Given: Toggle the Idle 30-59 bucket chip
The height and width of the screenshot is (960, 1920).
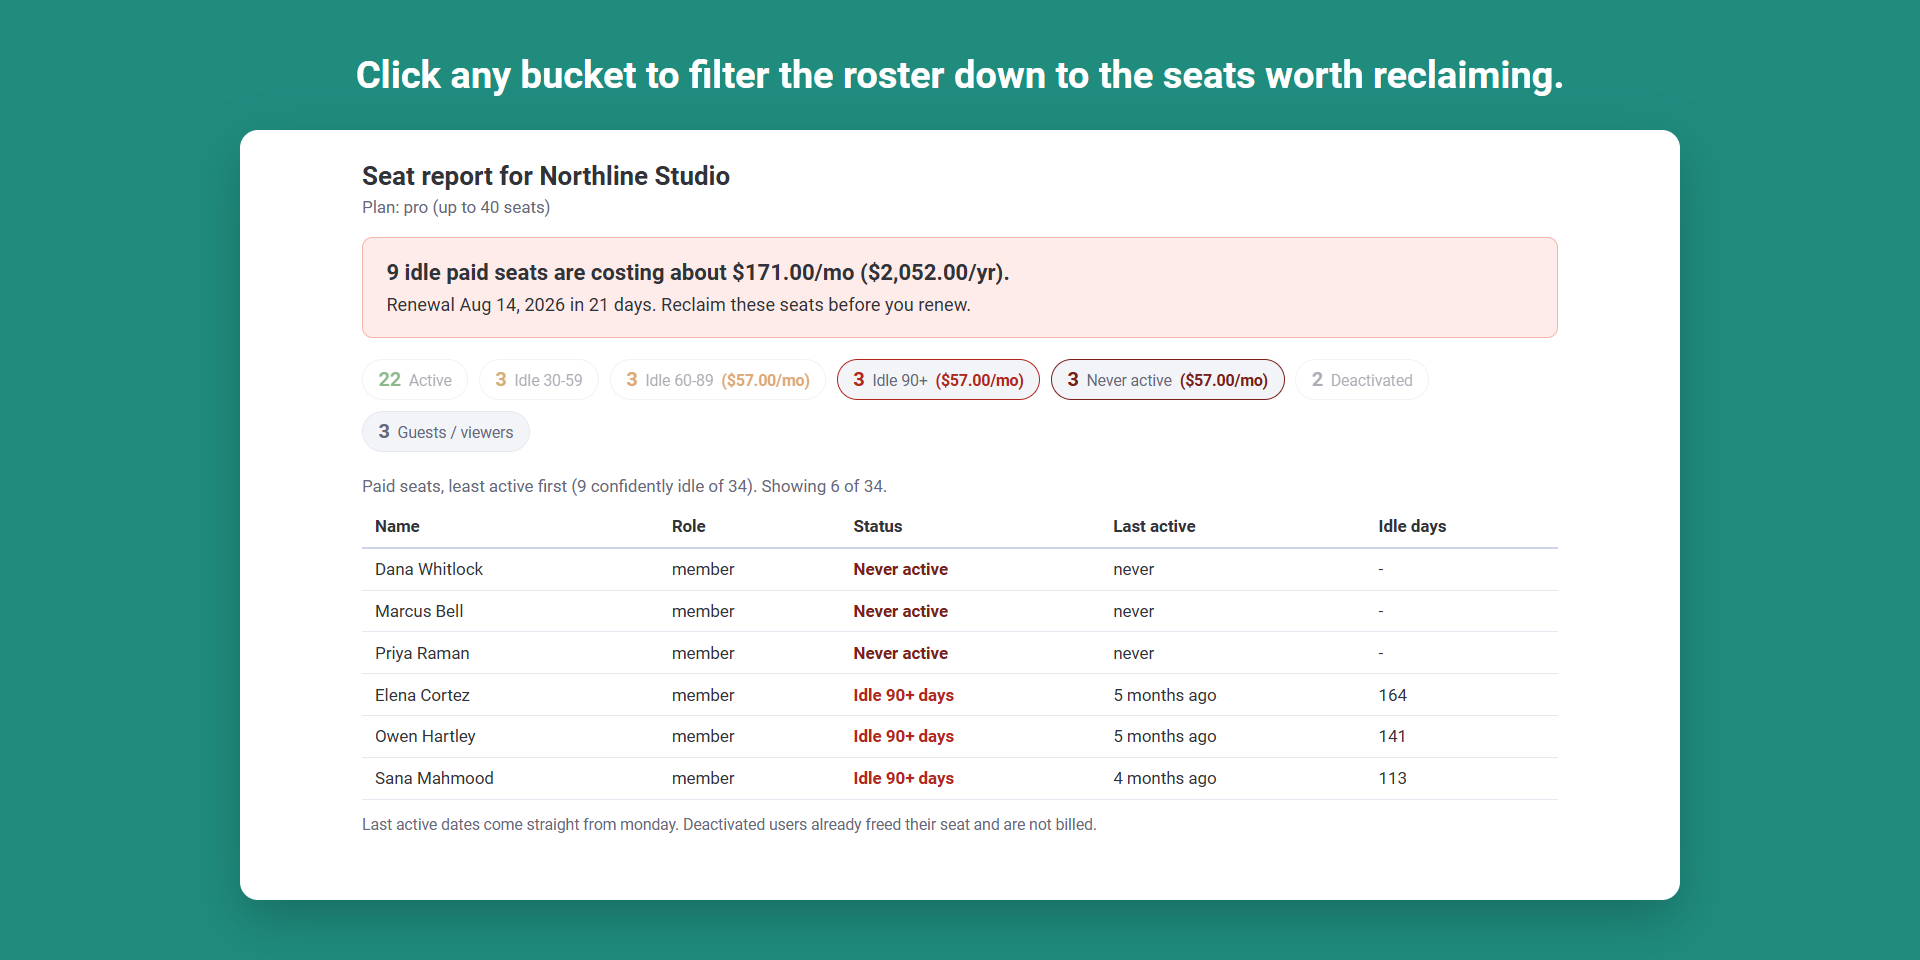Looking at the screenshot, I should coord(539,380).
